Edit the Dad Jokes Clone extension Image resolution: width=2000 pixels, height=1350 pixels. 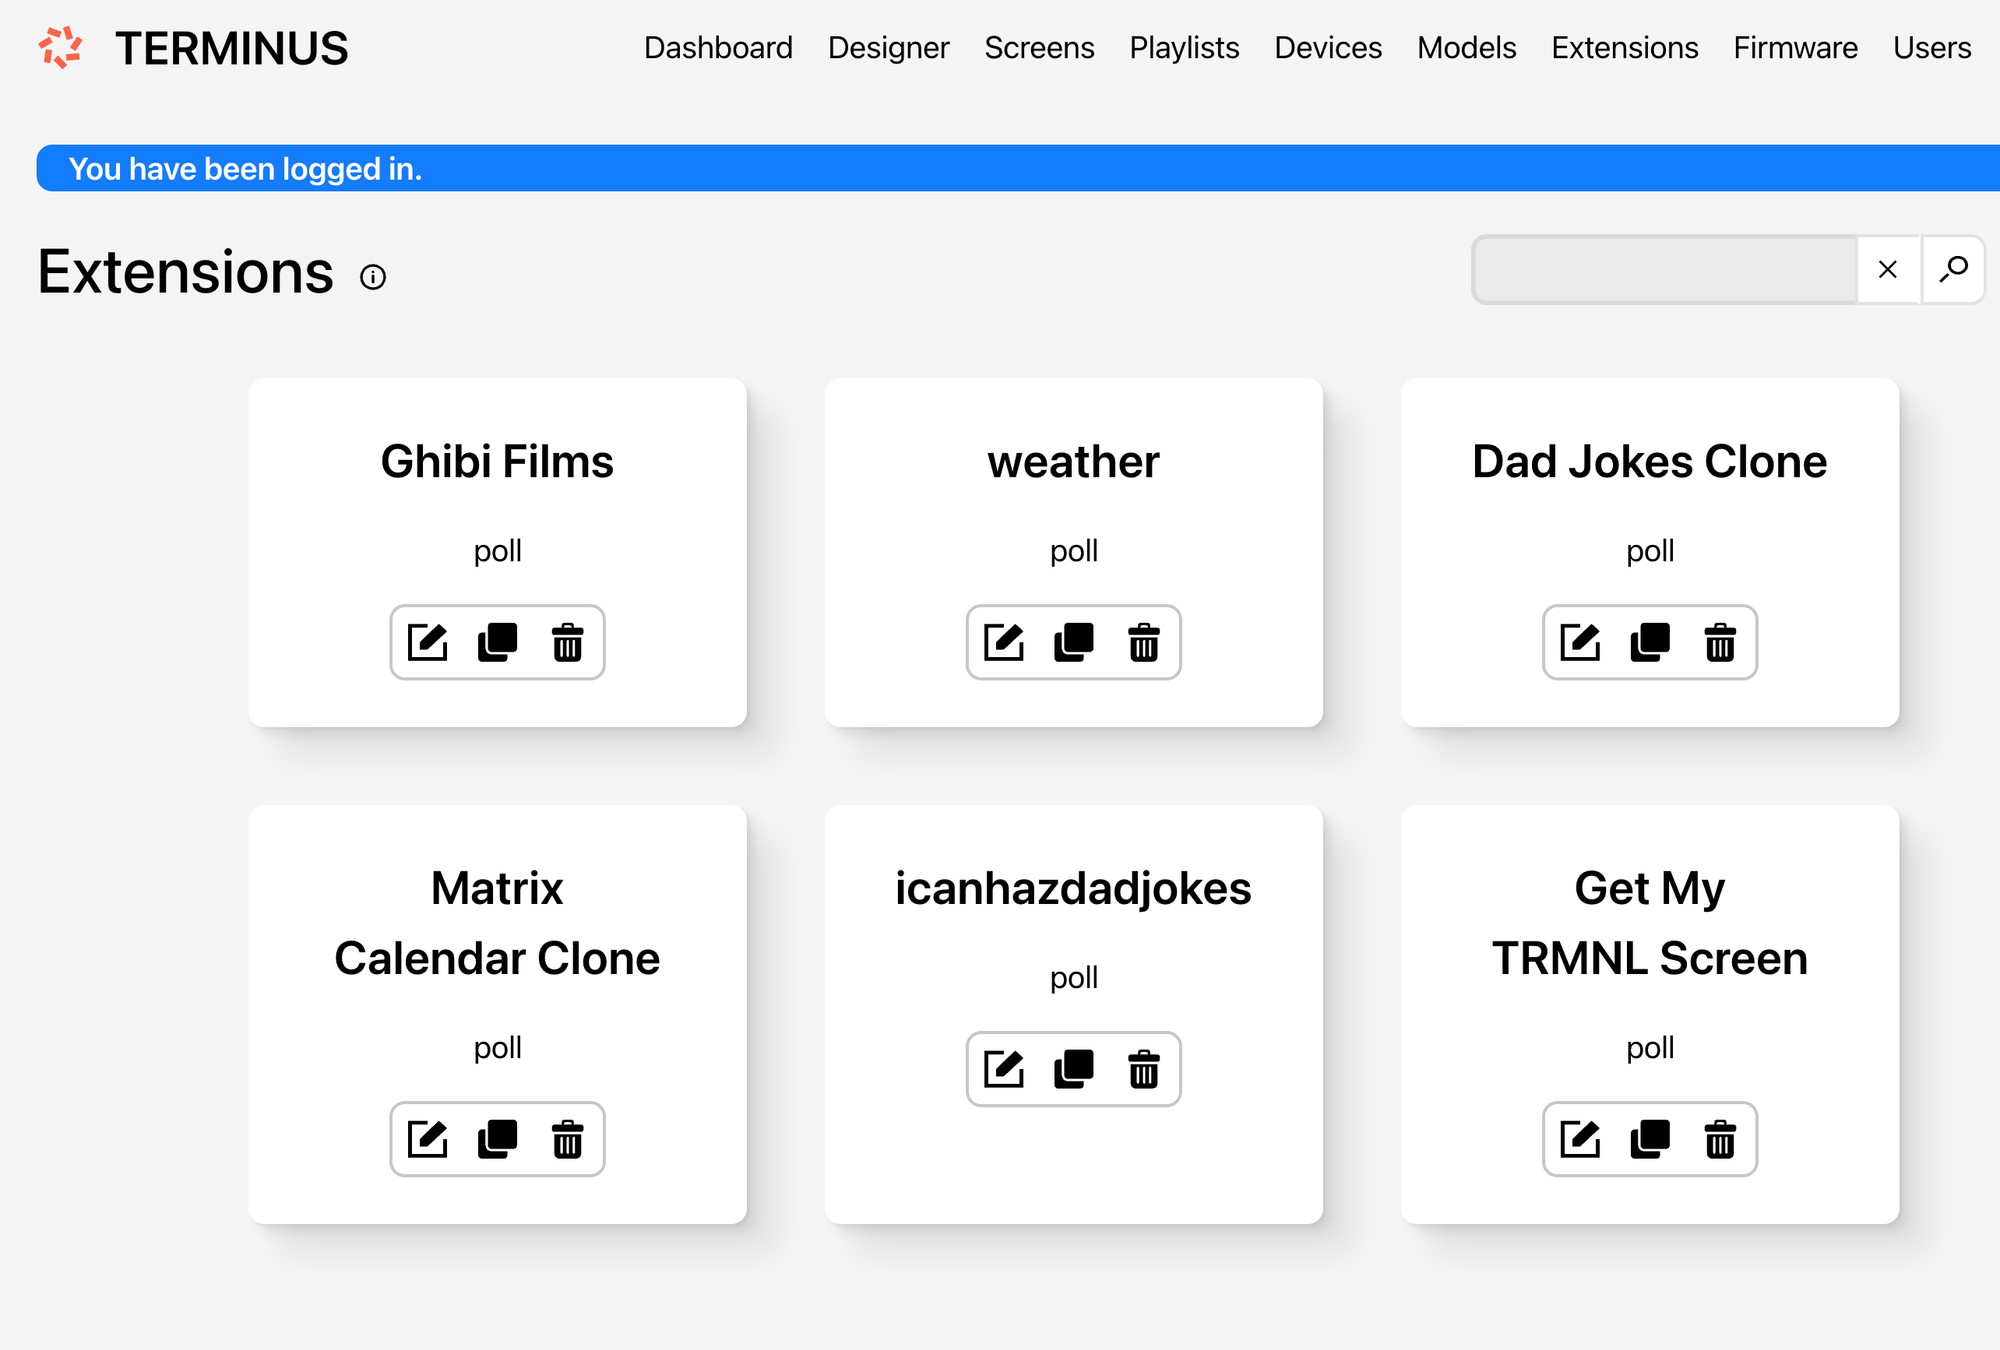tap(1580, 642)
